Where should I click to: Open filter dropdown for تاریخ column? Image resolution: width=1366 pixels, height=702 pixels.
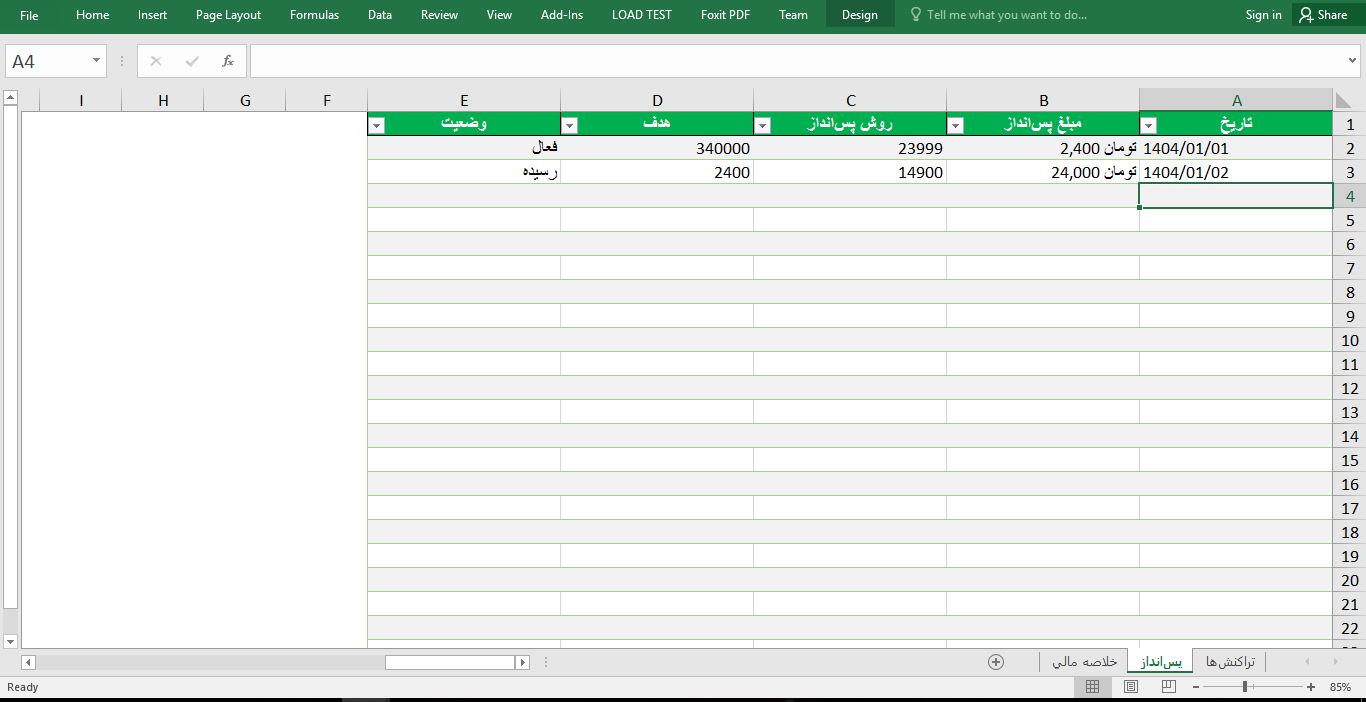coord(1149,125)
